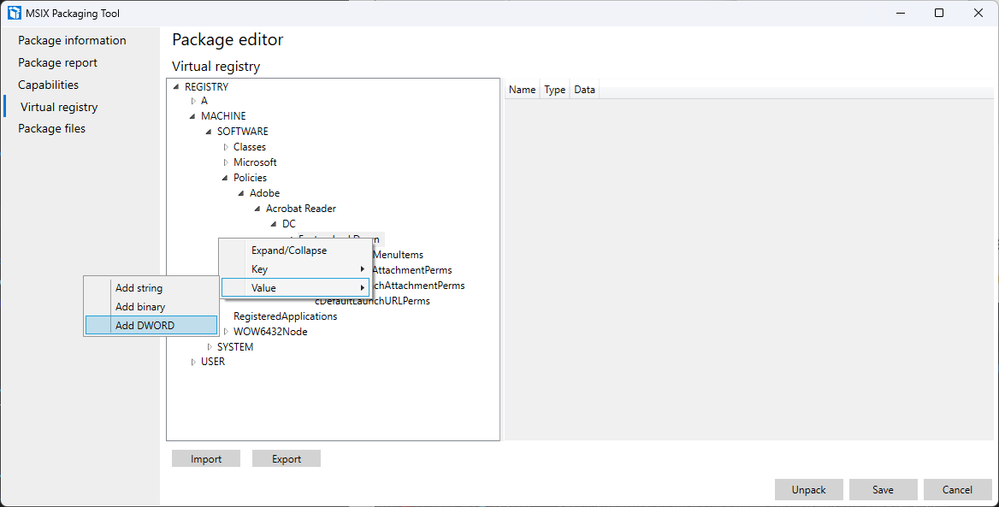Collapse the Policies node arrow
Image resolution: width=999 pixels, height=507 pixels.
pyautogui.click(x=225, y=178)
